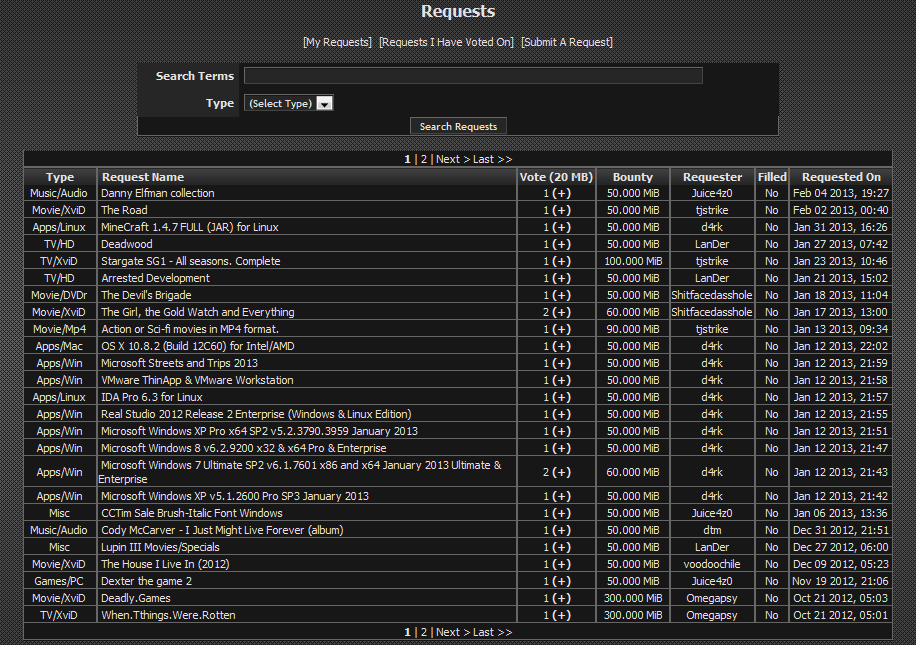Click (+) for Dexter the game 2

[562, 581]
